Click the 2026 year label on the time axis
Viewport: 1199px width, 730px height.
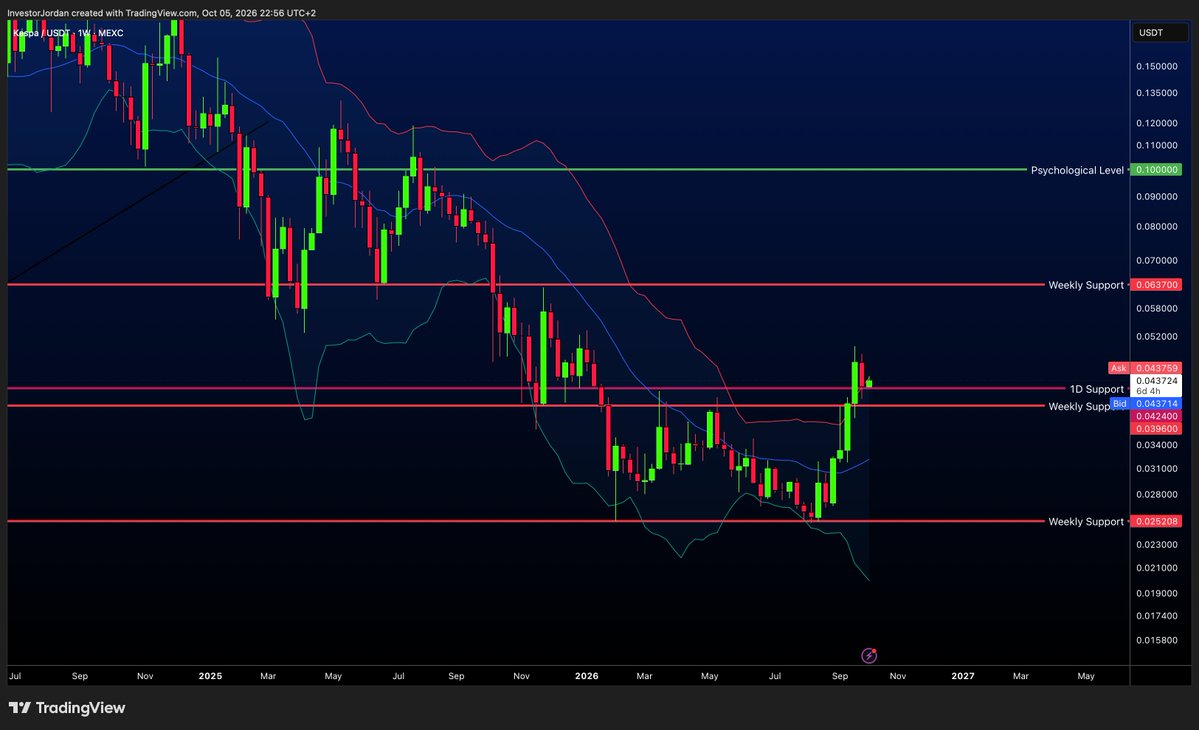pyautogui.click(x=587, y=676)
